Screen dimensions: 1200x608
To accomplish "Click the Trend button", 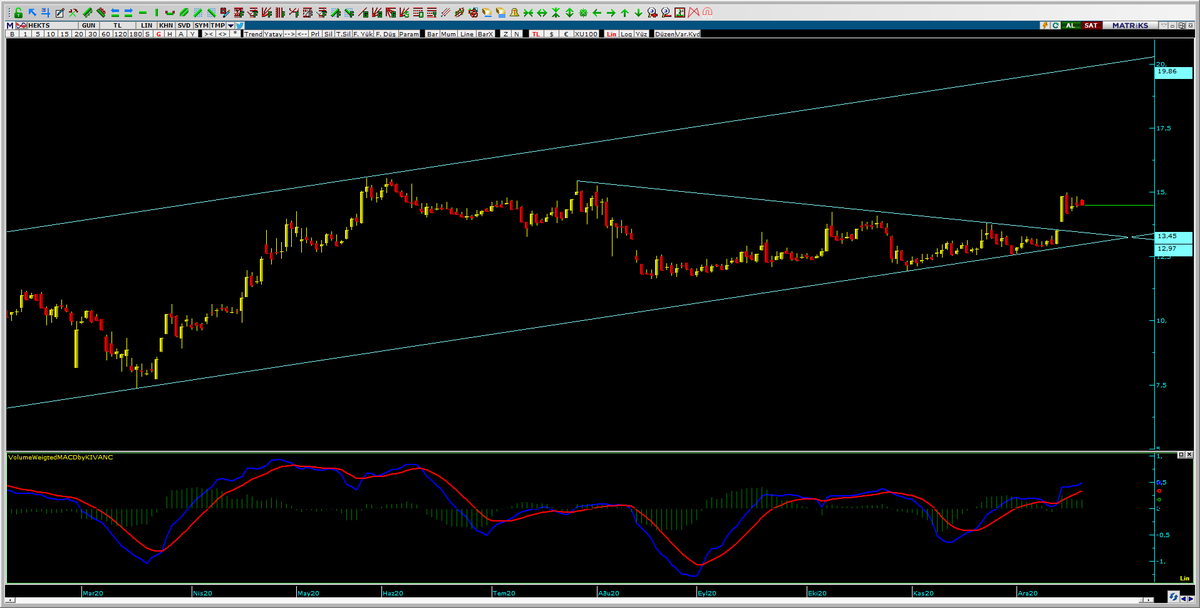I will 253,34.
